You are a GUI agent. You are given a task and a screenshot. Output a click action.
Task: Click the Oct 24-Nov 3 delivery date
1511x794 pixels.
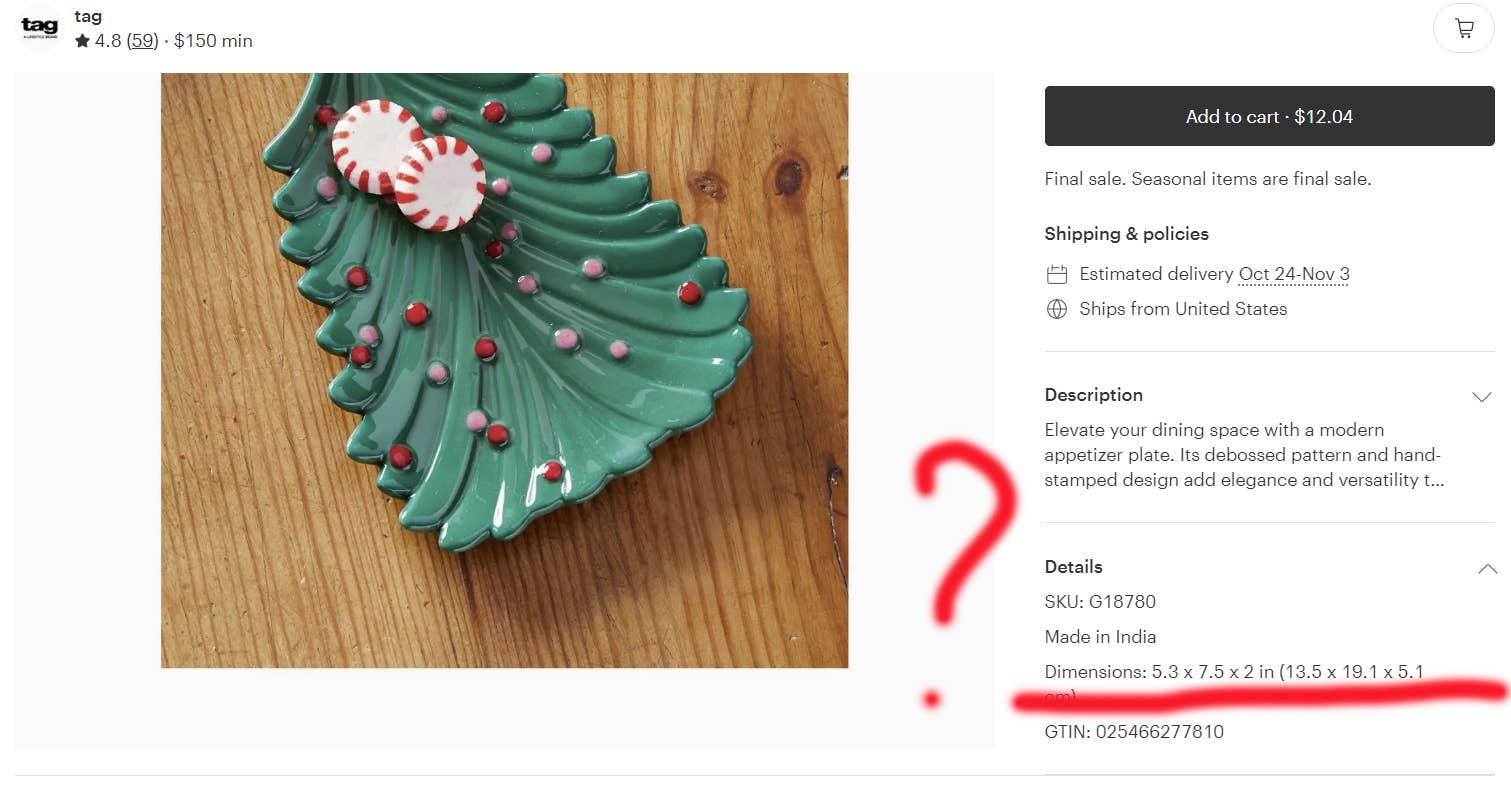click(1294, 274)
